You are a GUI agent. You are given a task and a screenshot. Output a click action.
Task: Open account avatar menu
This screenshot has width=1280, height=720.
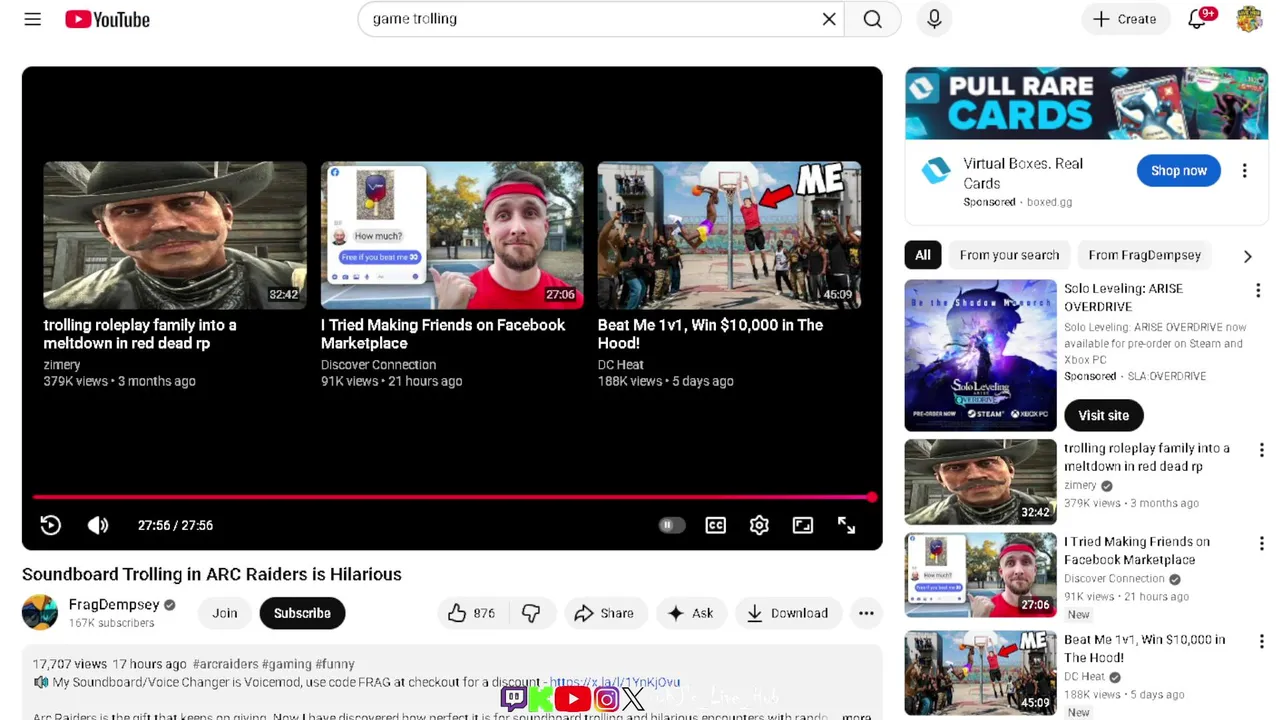[1249, 19]
